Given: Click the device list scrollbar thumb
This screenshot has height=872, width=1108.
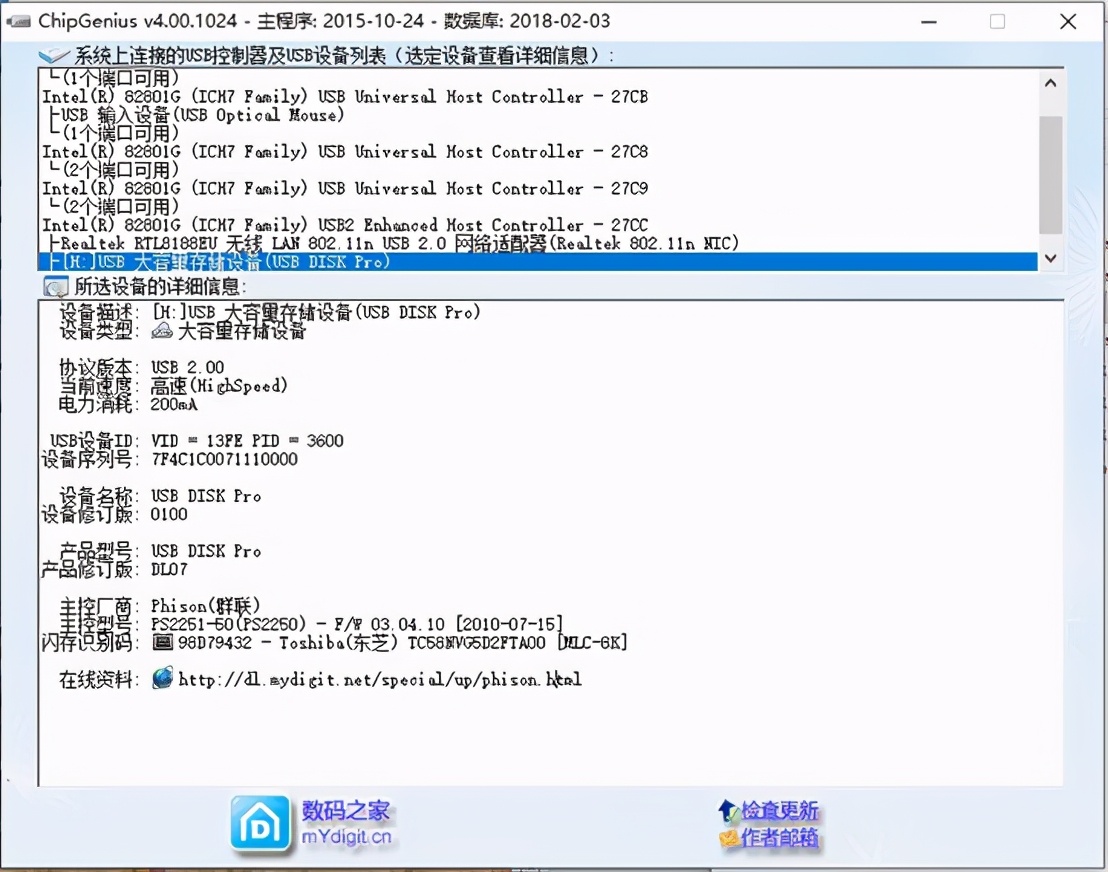Looking at the screenshot, I should click(x=1051, y=175).
